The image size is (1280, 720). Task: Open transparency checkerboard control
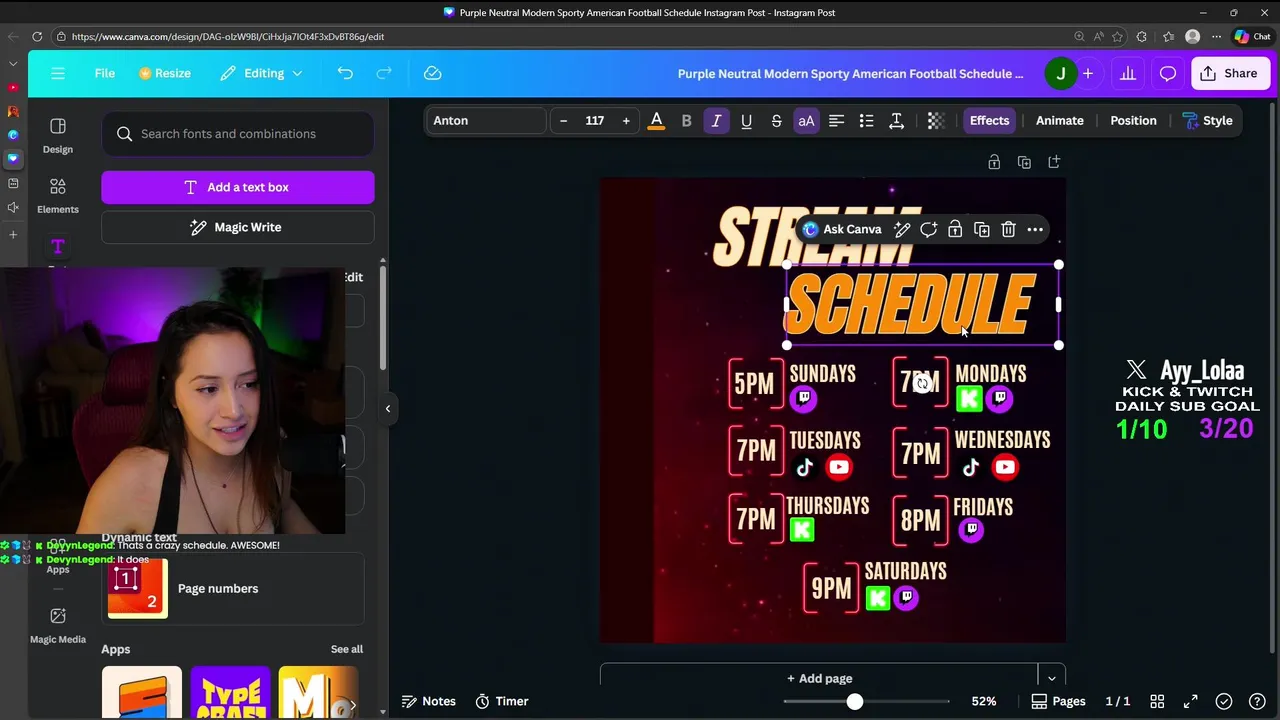click(936, 120)
